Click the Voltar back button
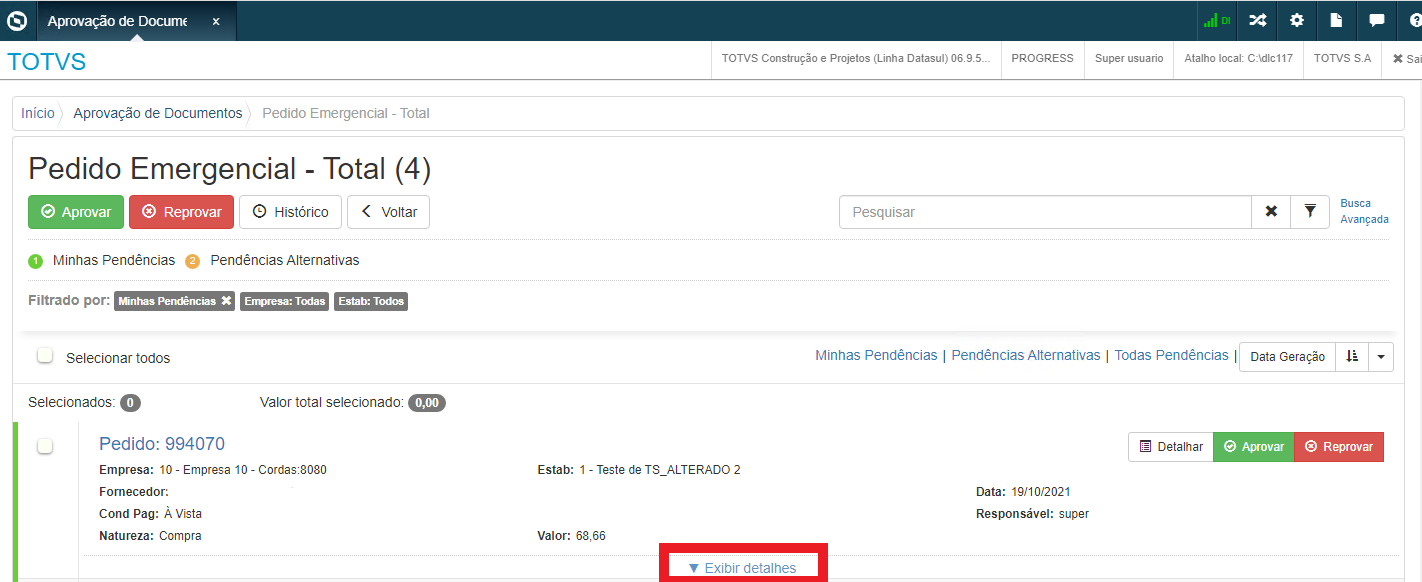 [x=388, y=212]
